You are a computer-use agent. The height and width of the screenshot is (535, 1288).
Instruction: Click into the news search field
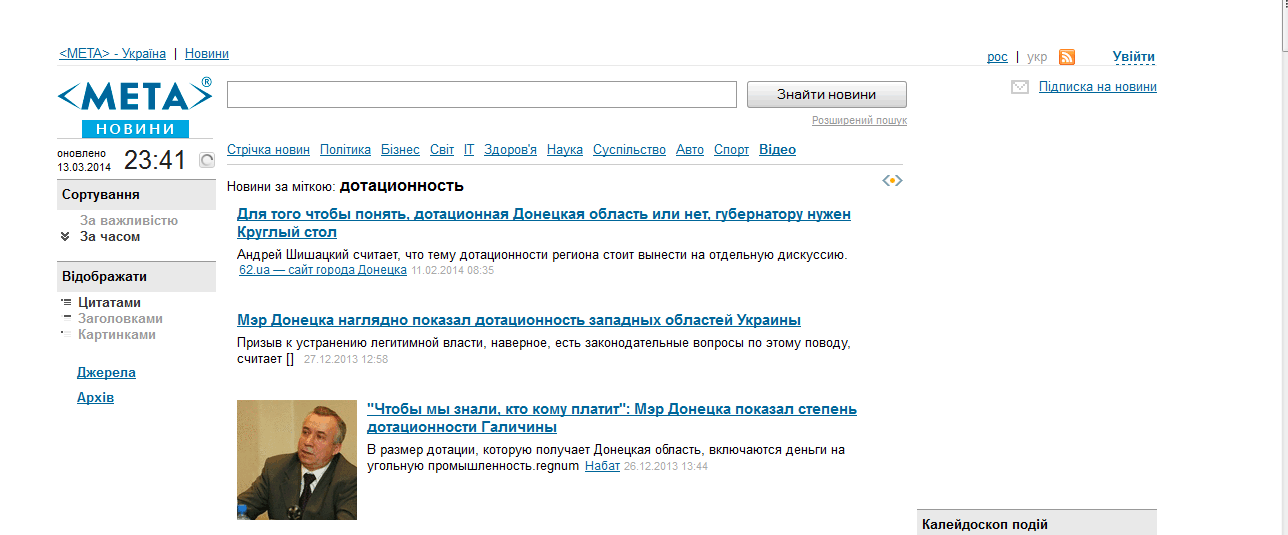click(x=481, y=95)
